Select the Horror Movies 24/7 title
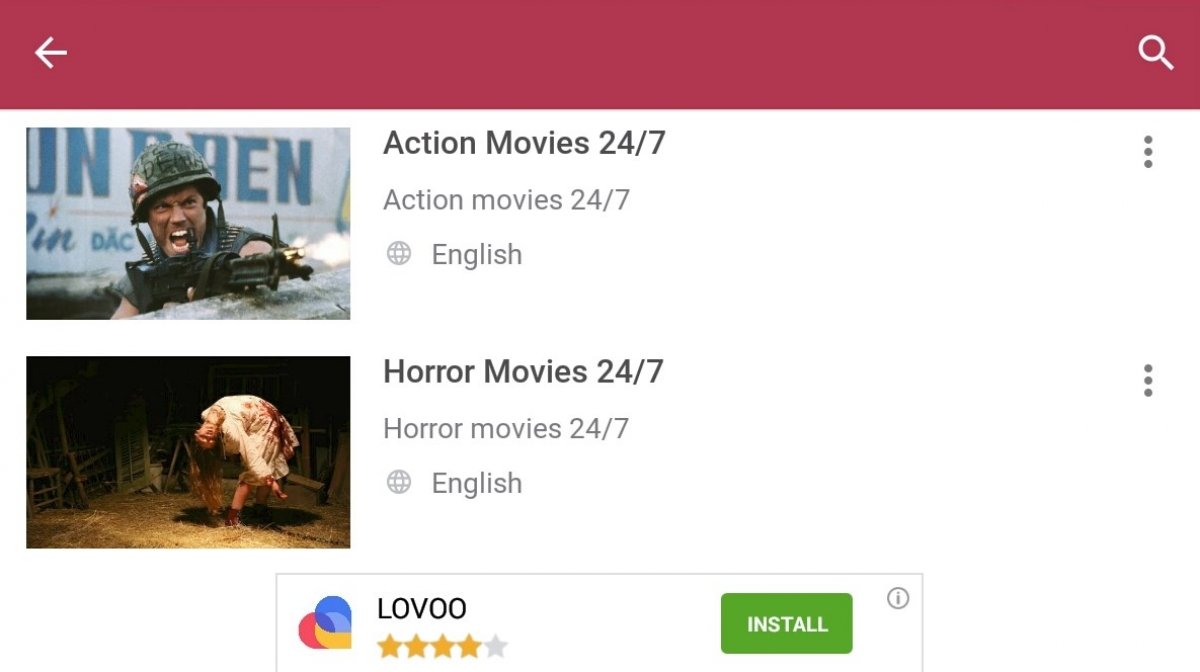This screenshot has width=1200, height=672. click(x=523, y=373)
